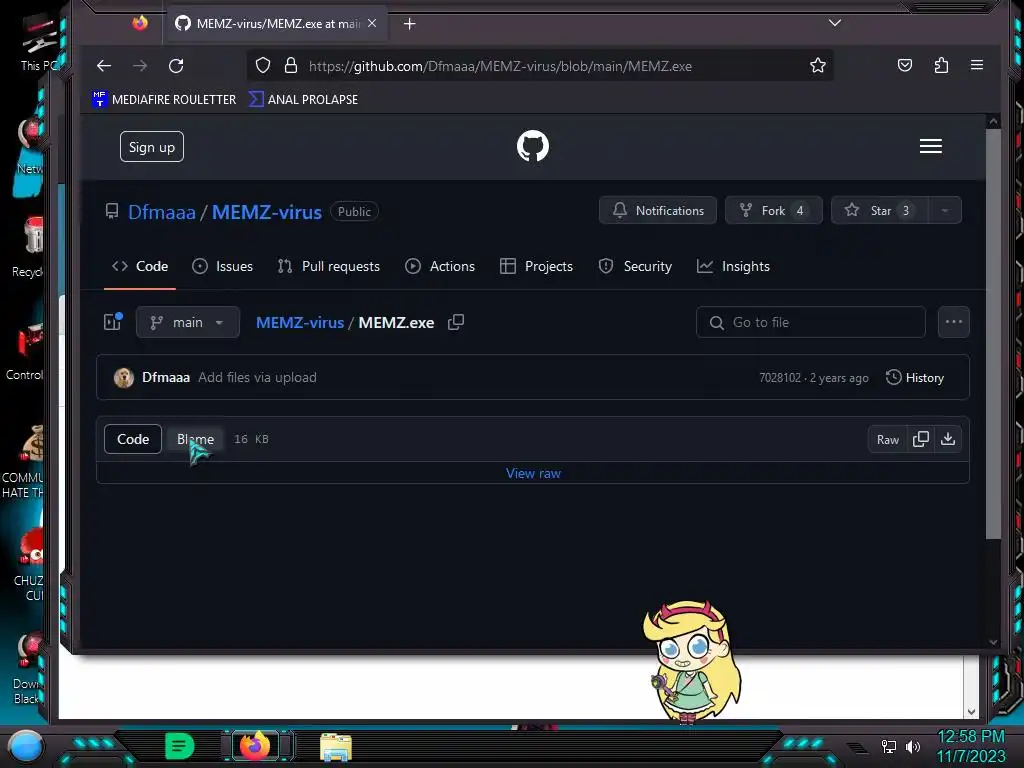Open more file actions ellipsis menu

[x=953, y=322]
